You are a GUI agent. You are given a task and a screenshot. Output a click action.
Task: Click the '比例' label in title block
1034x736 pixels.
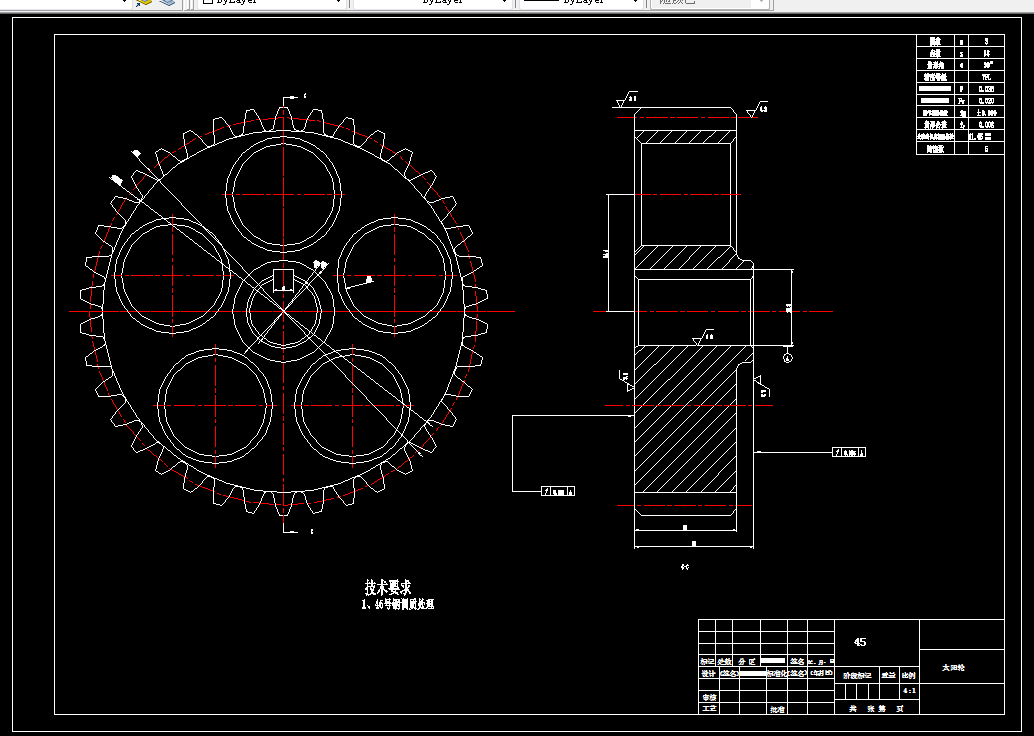tap(908, 675)
